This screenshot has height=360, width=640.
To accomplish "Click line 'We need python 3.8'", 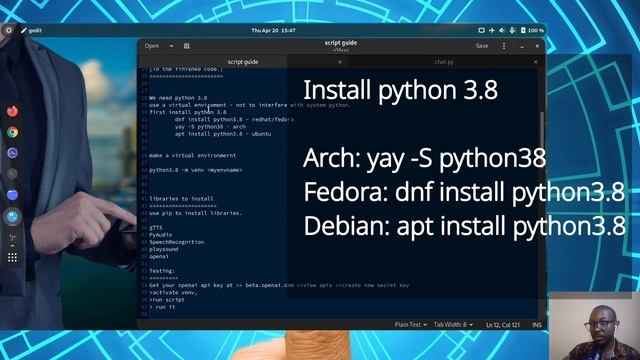I will pyautogui.click(x=178, y=98).
